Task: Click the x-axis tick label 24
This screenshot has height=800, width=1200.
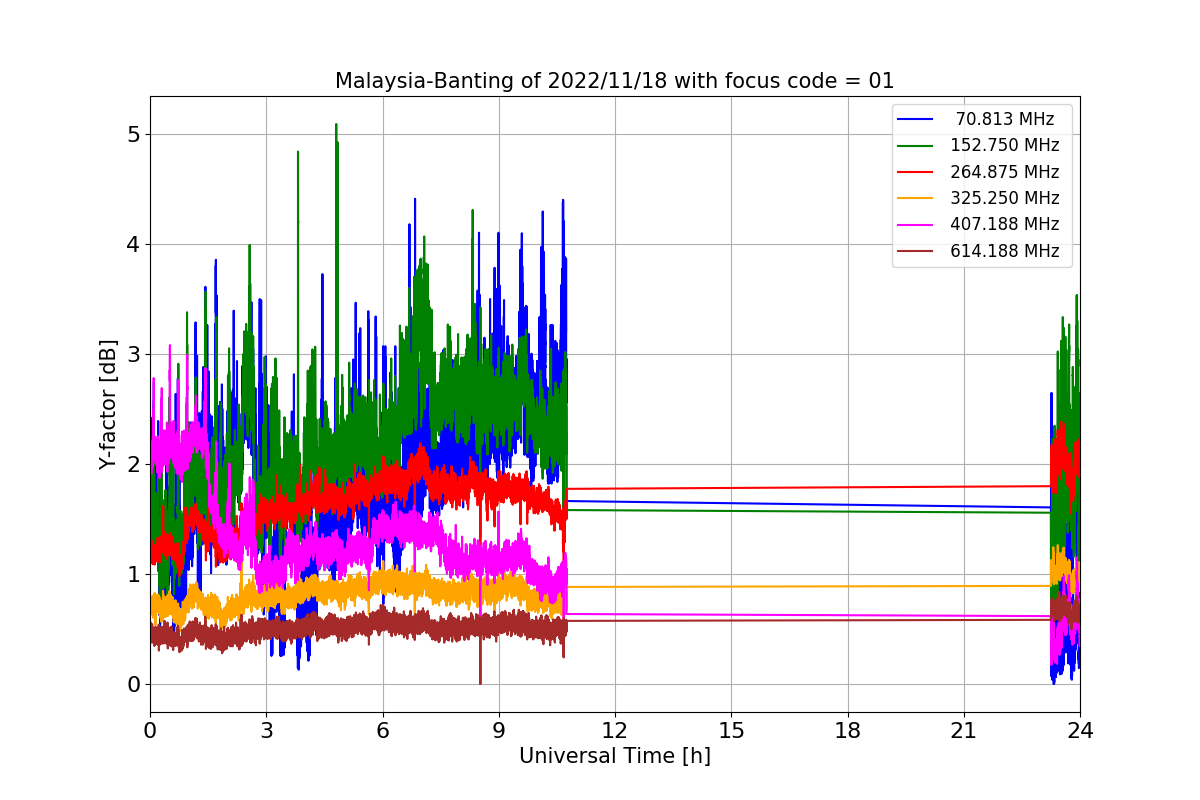Action: [1080, 730]
